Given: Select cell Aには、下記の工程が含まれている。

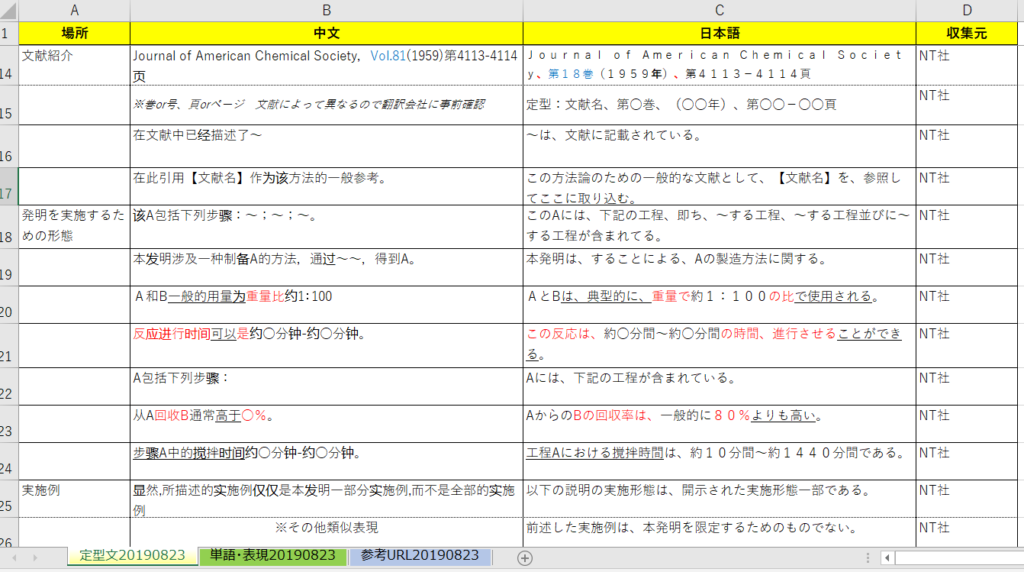Looking at the screenshot, I should (x=719, y=387).
